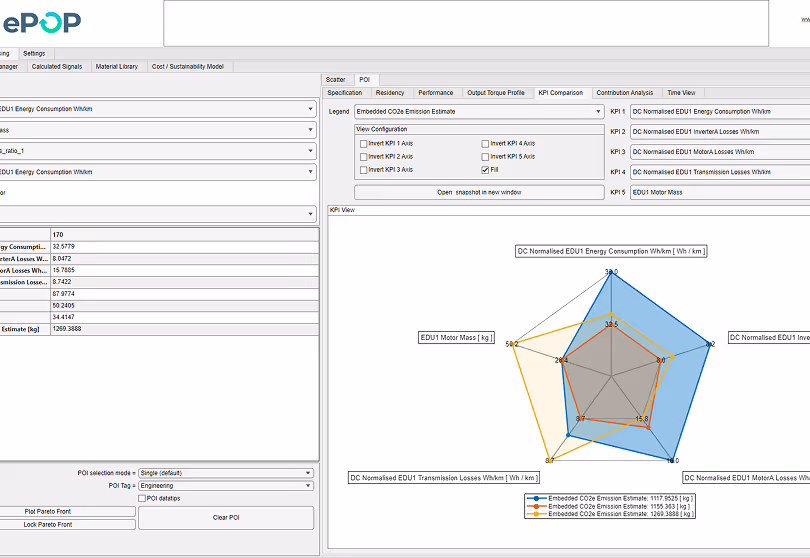
Task: Expand second EDU1 Energy Consumption Wh/km dropdown
Action: coord(158,172)
